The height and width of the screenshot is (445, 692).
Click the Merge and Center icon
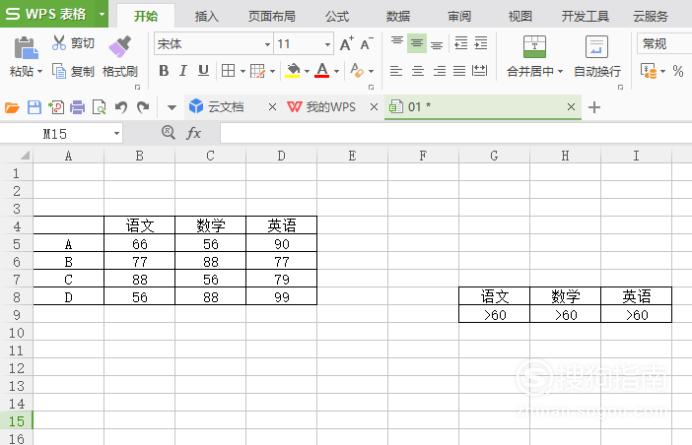pyautogui.click(x=534, y=47)
